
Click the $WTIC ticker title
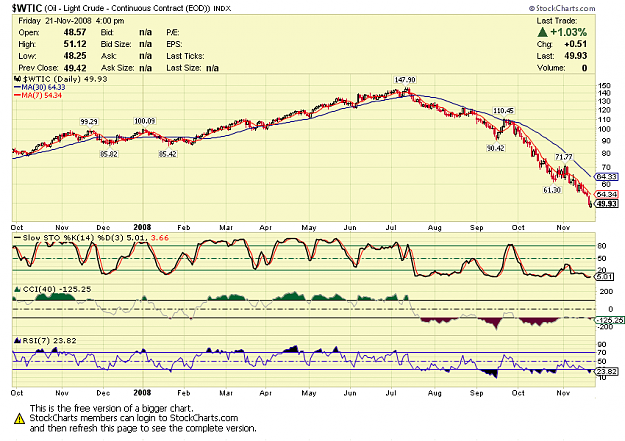[27, 8]
